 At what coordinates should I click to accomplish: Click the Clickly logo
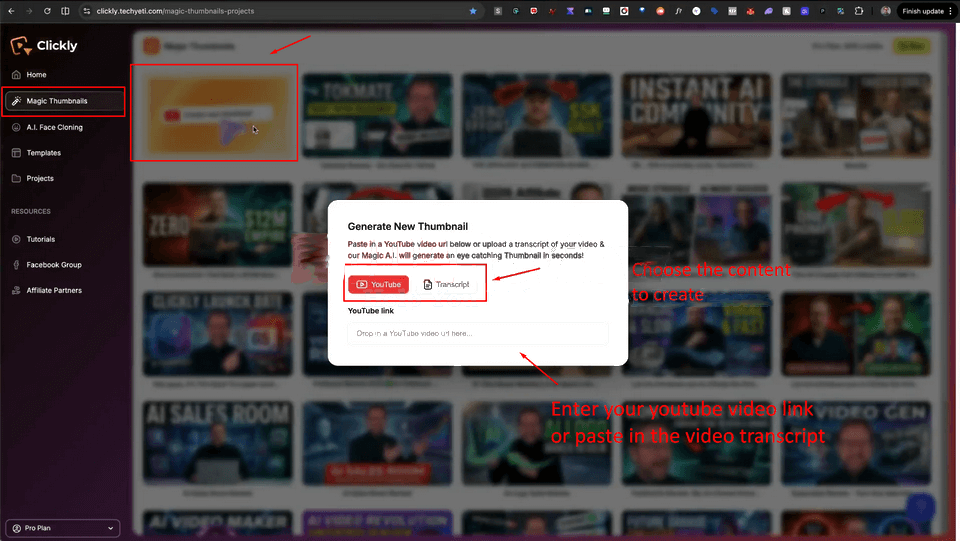pos(44,45)
